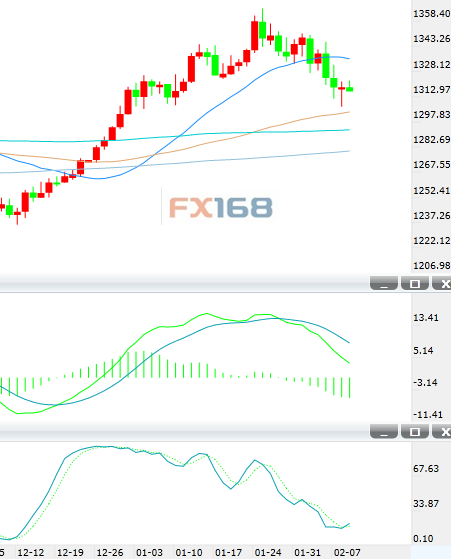This screenshot has width=451, height=559.
Task: Click the 1297.83 price label
Action: point(431,114)
